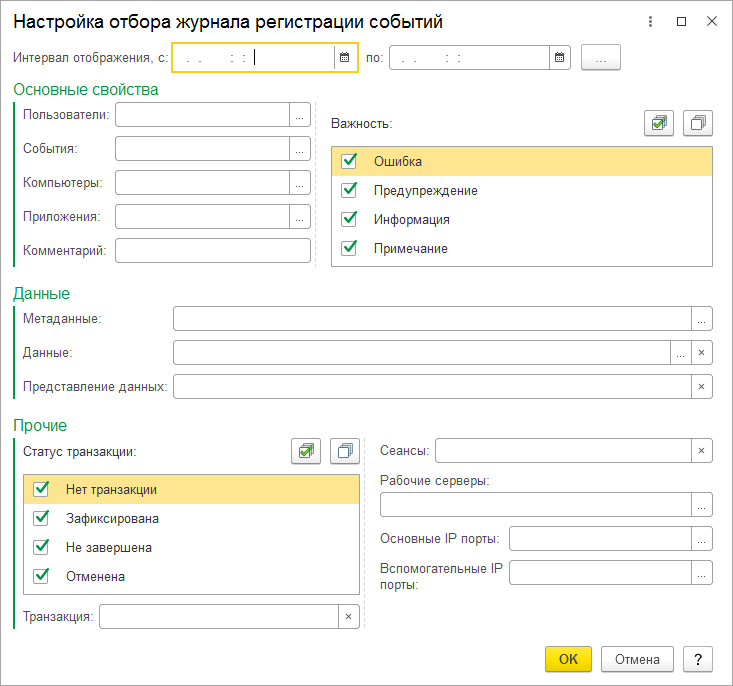Click into Вспомогательные IP порты field
Viewport: 733px width, 686px height.
tap(600, 573)
